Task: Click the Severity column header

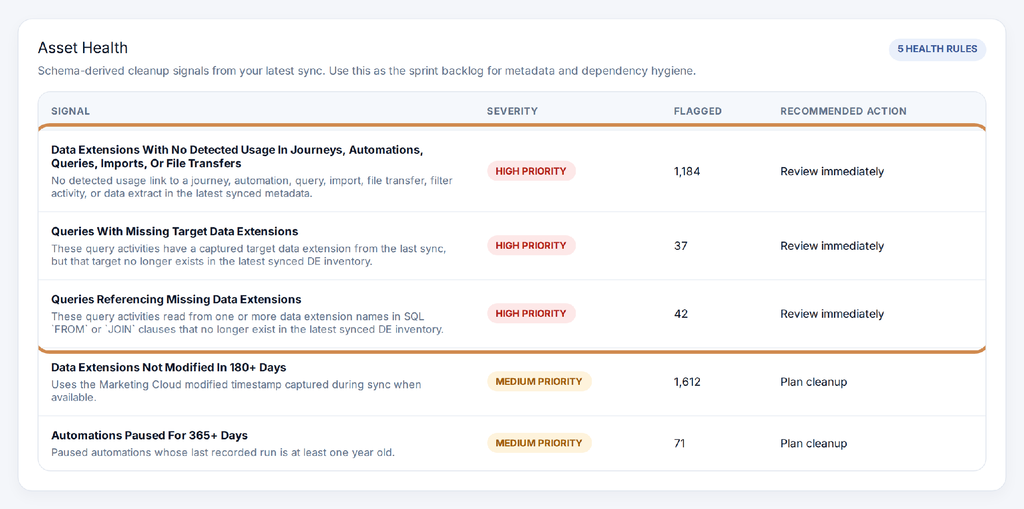Action: [512, 111]
